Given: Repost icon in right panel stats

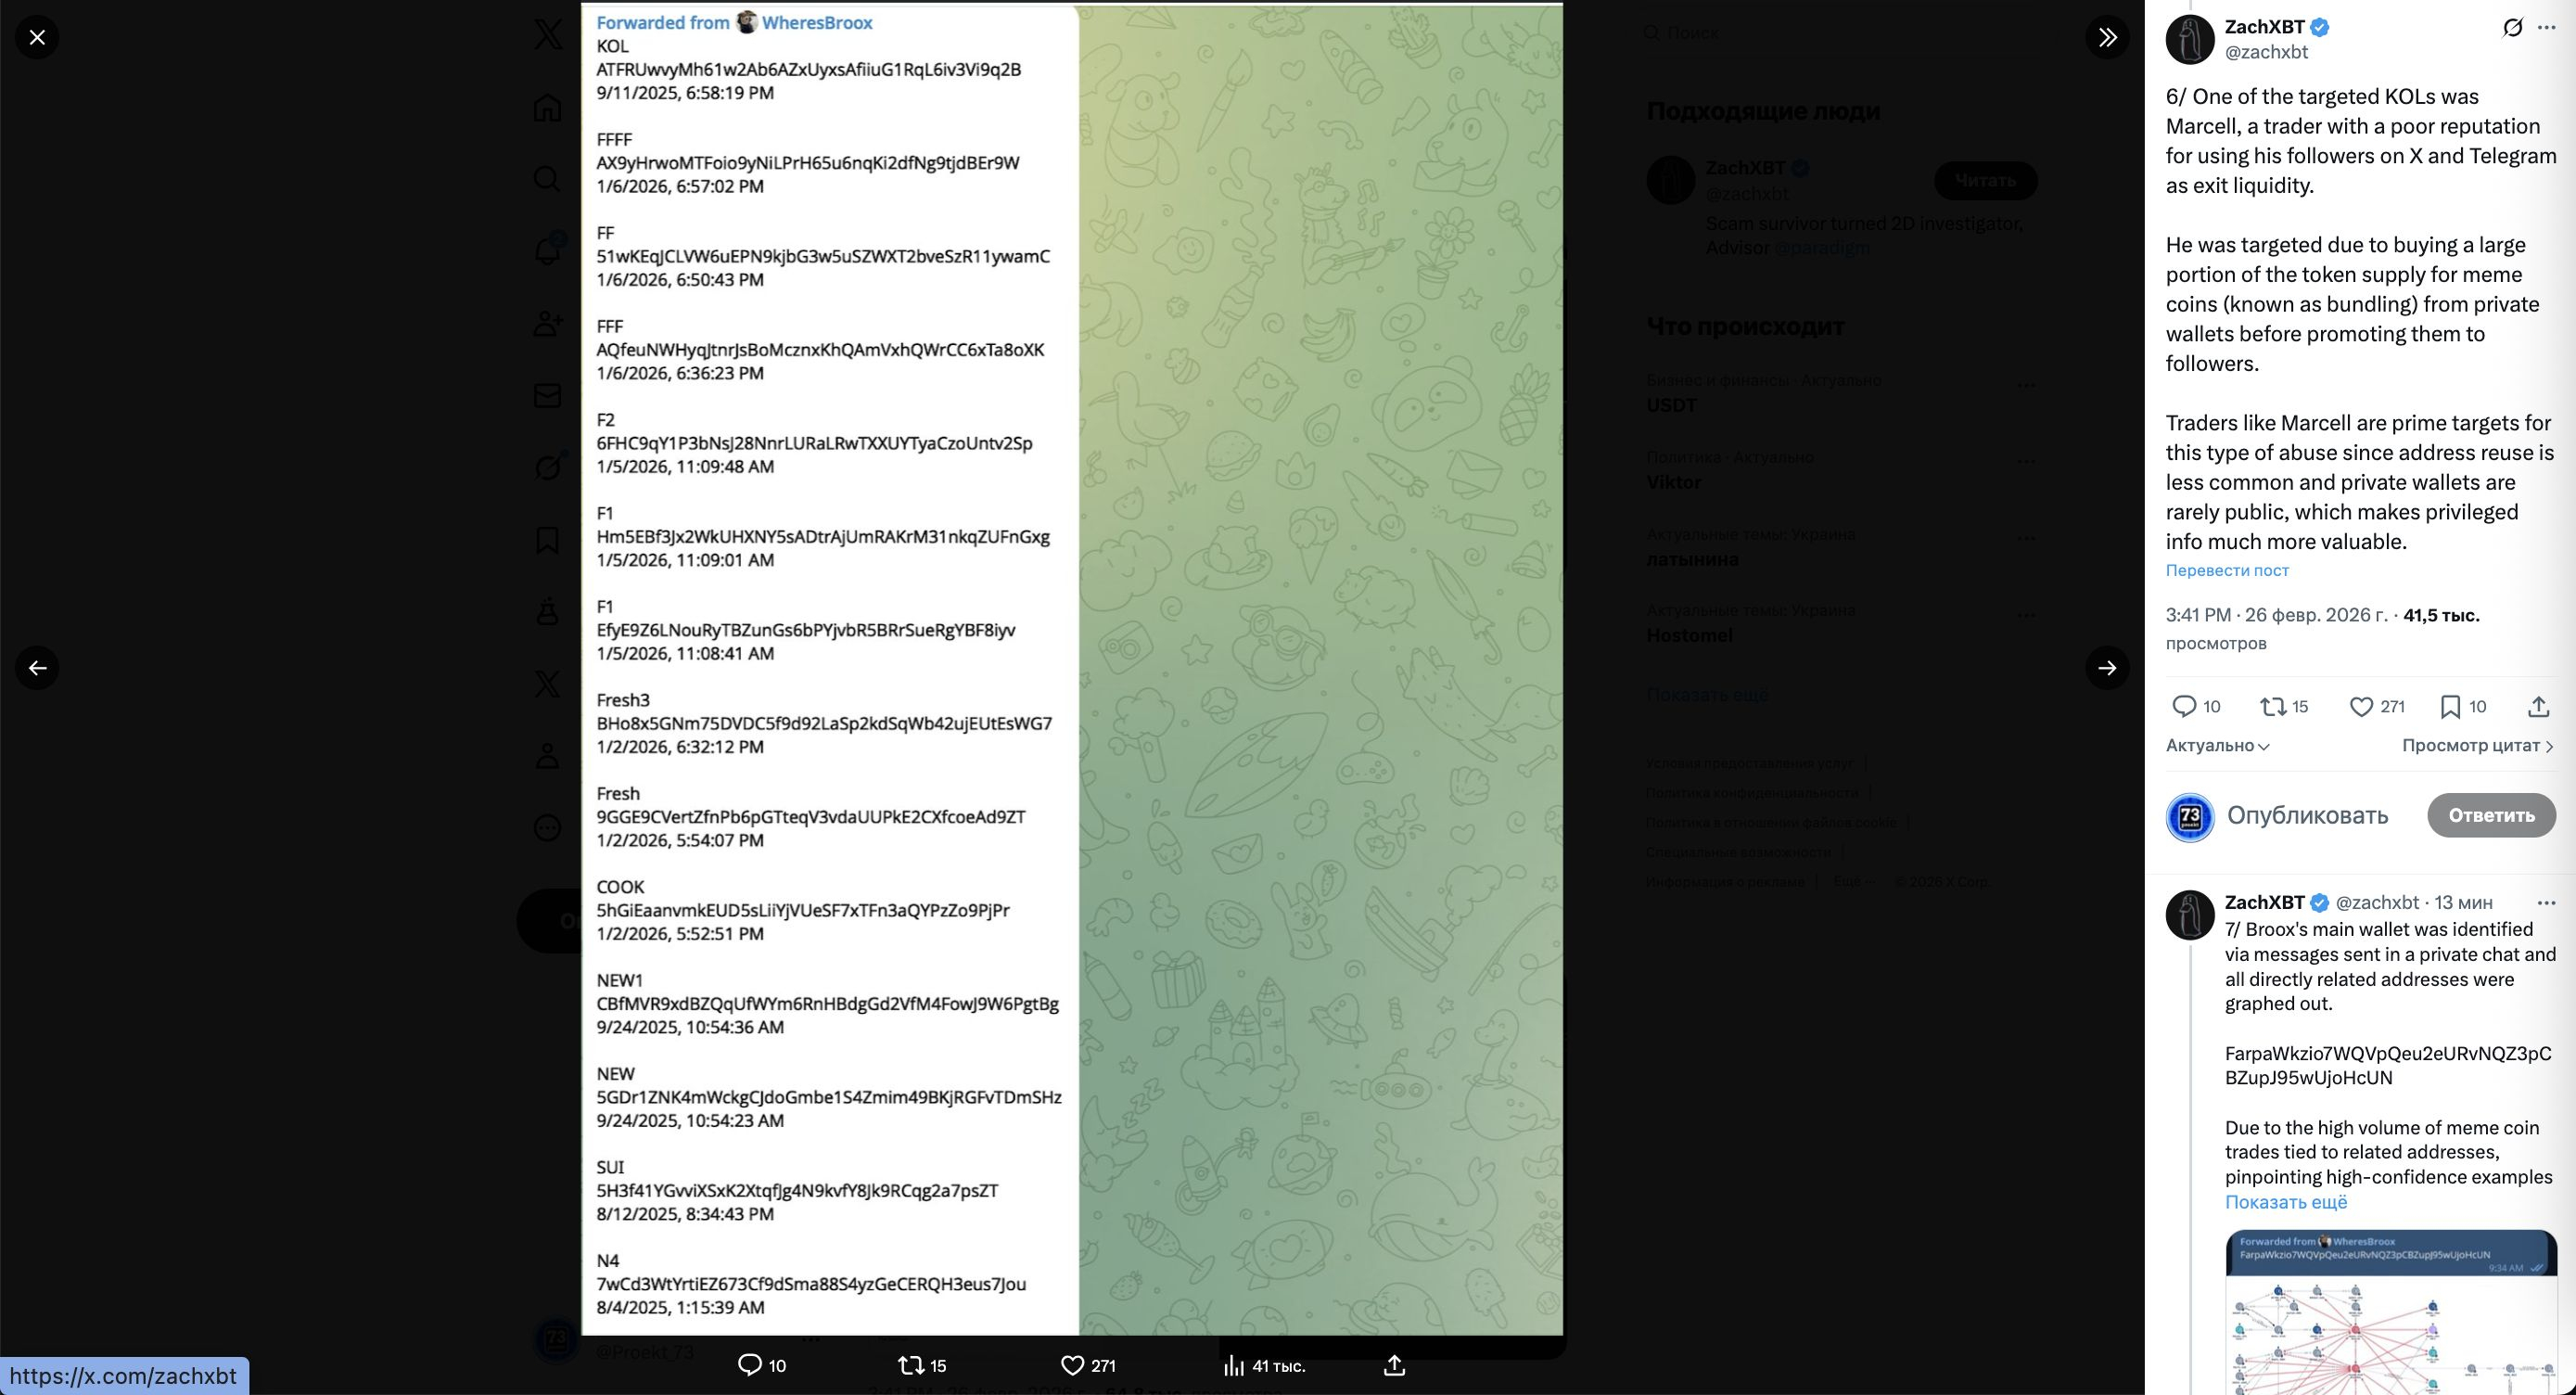Looking at the screenshot, I should (x=2273, y=707).
